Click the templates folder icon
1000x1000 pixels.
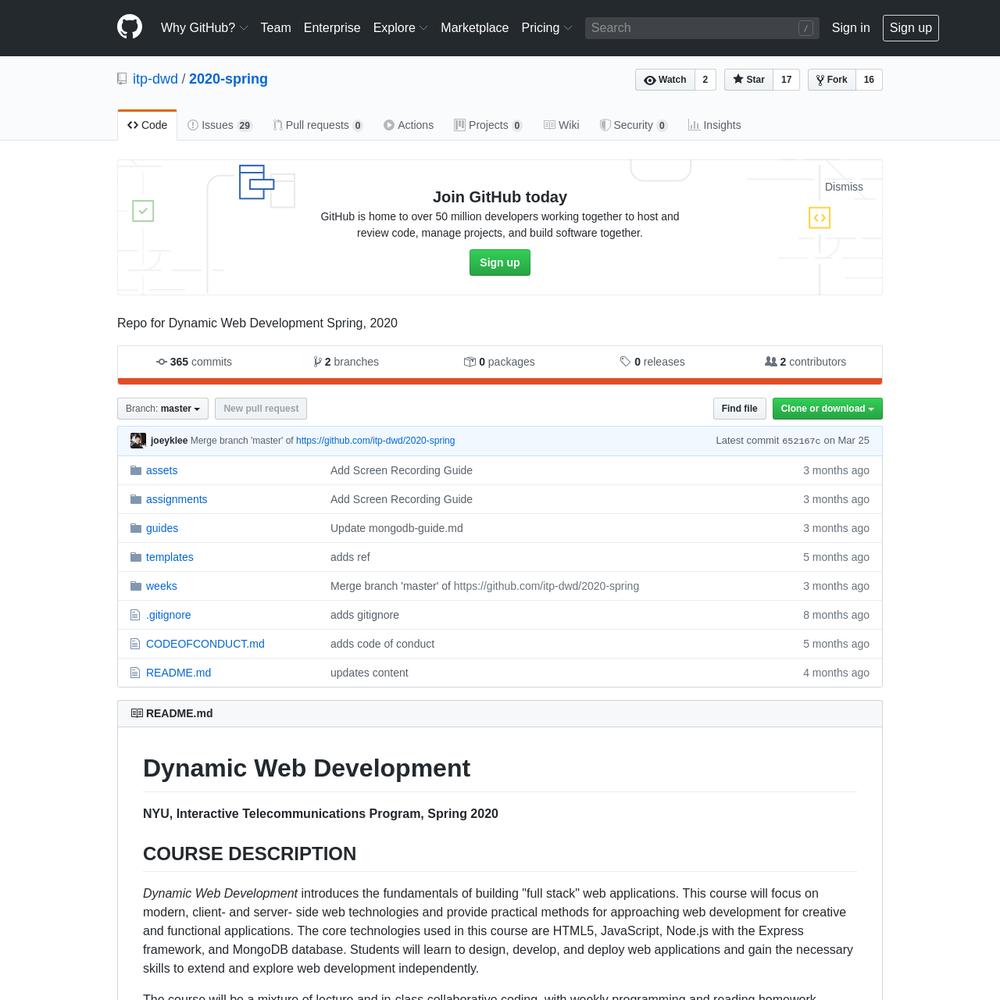[135, 557]
